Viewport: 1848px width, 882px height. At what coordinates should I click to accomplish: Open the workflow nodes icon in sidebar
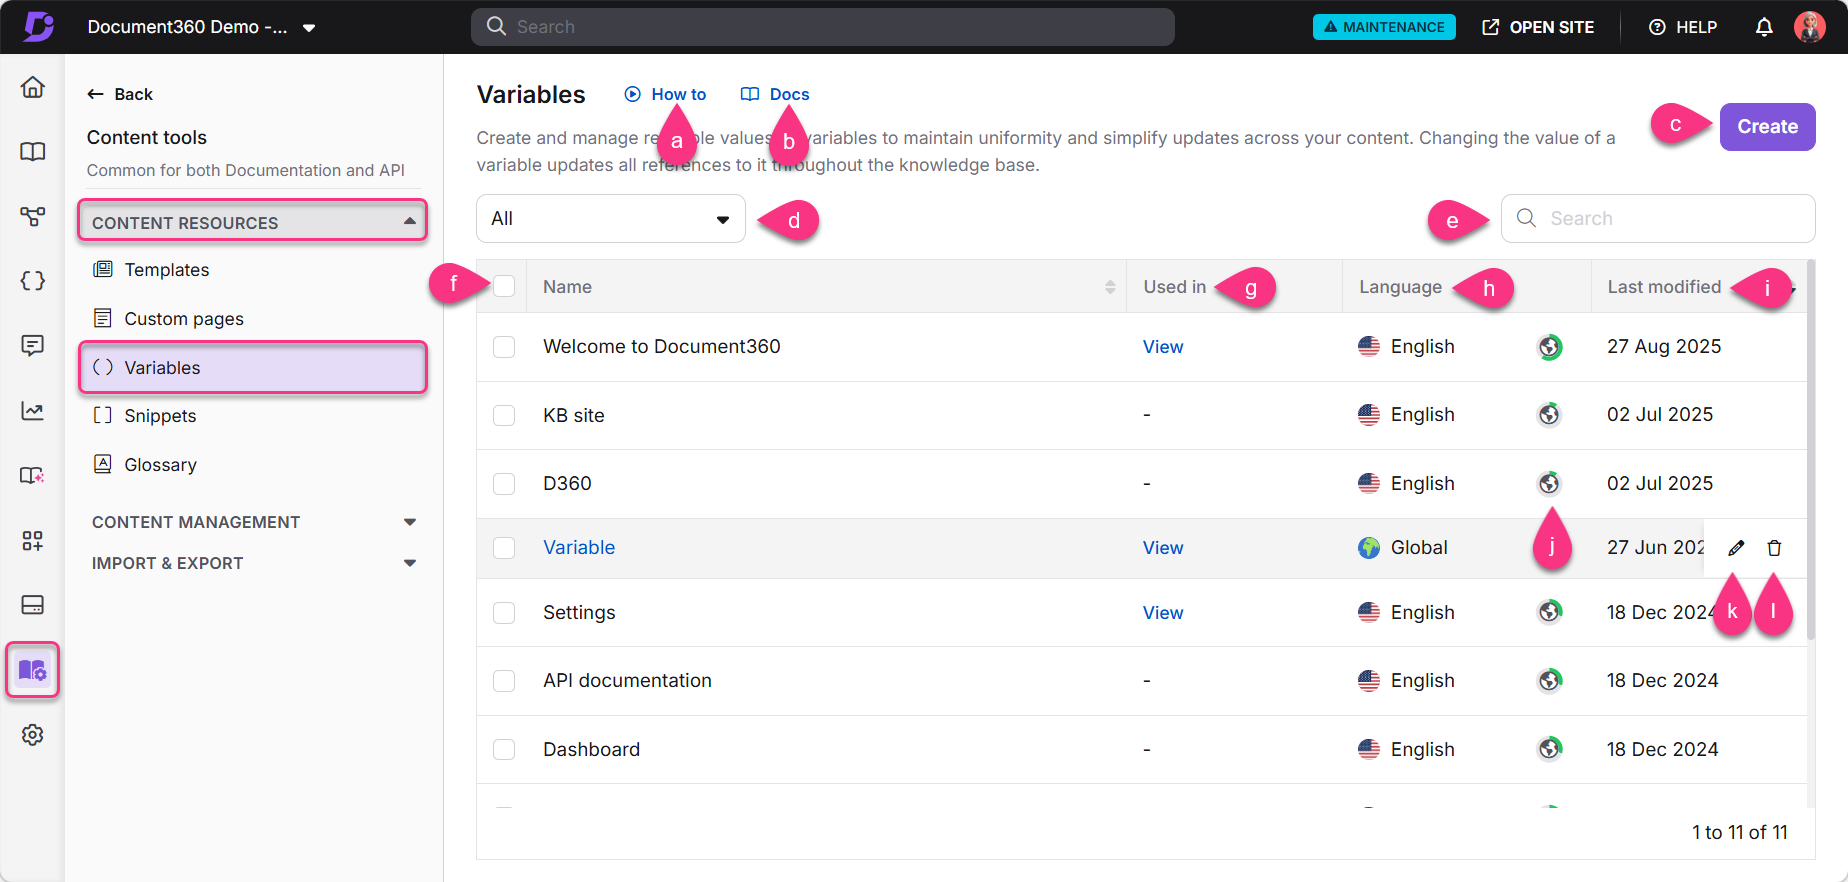tap(33, 216)
